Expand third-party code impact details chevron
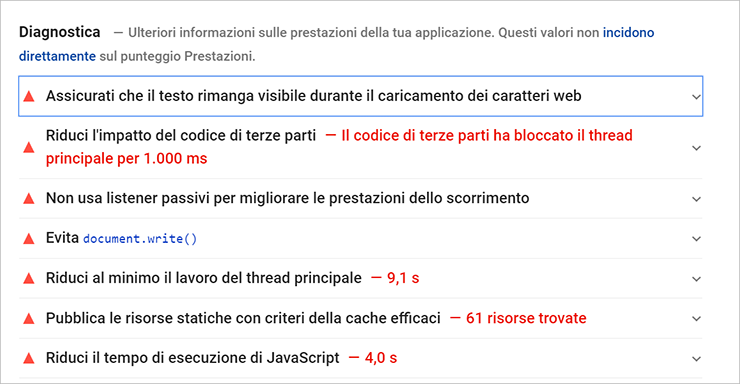The width and height of the screenshot is (740, 384). click(696, 148)
